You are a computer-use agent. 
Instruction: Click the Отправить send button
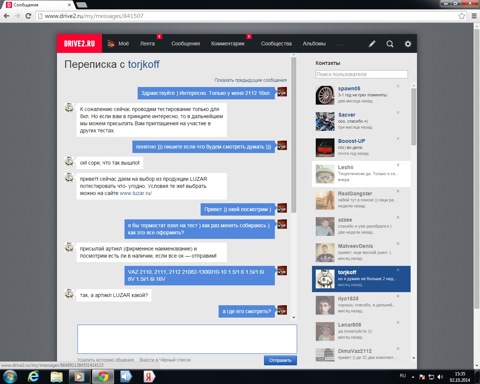[280, 360]
